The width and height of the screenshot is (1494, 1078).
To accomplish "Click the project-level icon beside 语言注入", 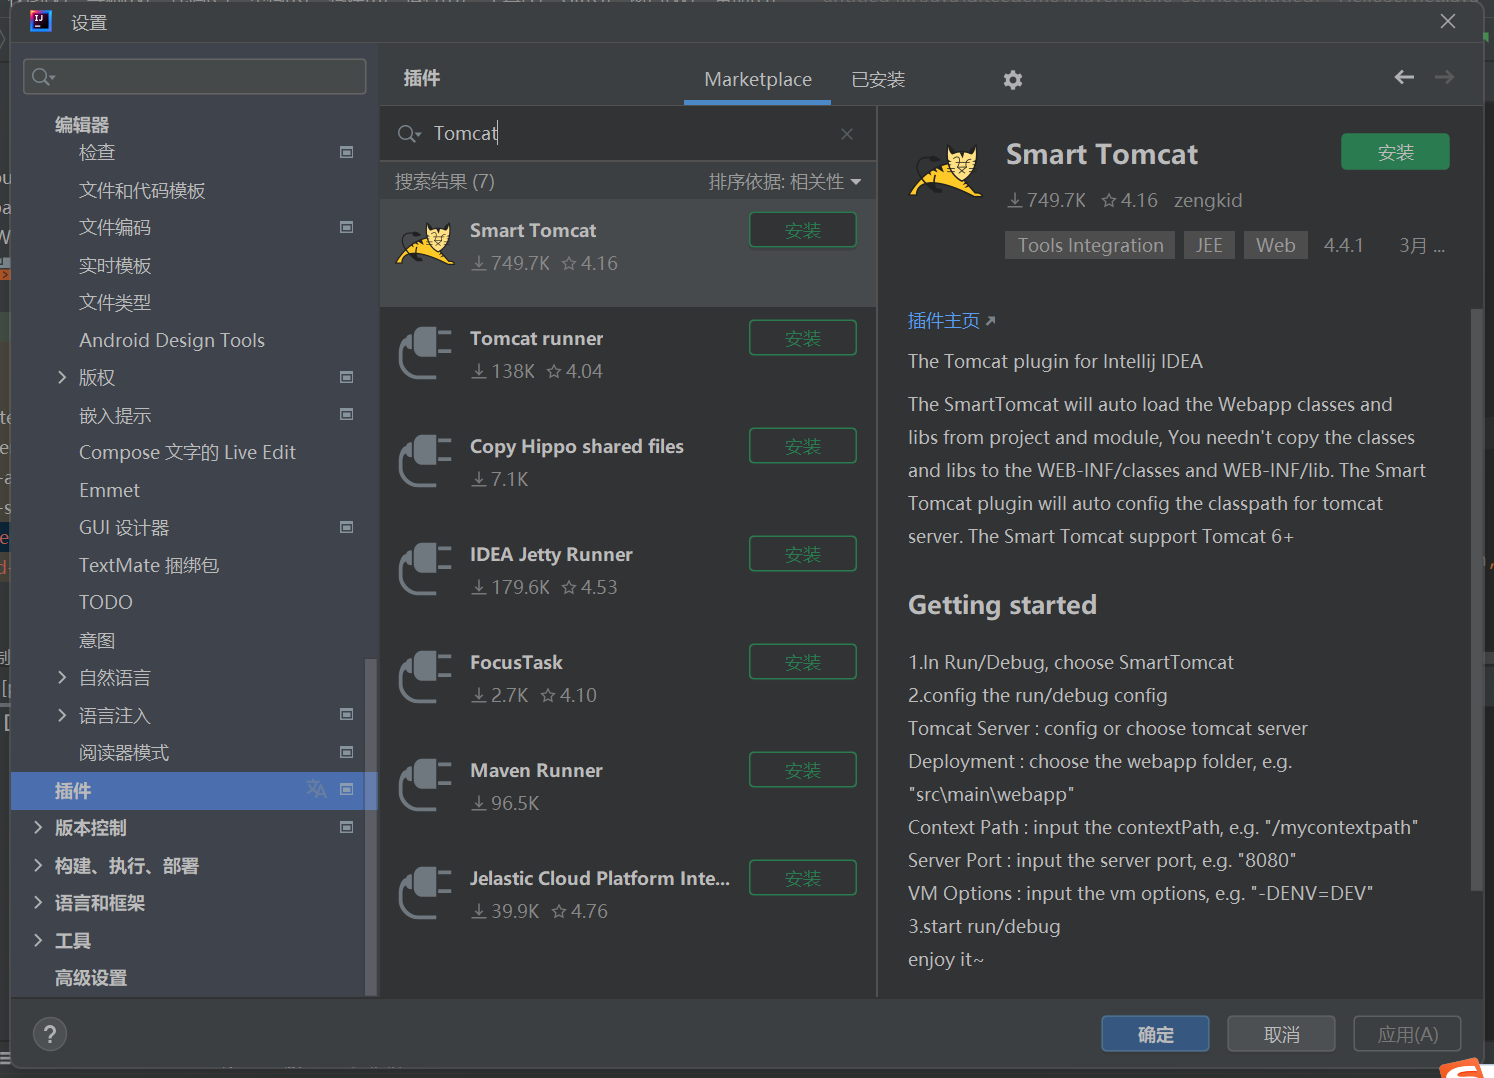I will [x=347, y=714].
